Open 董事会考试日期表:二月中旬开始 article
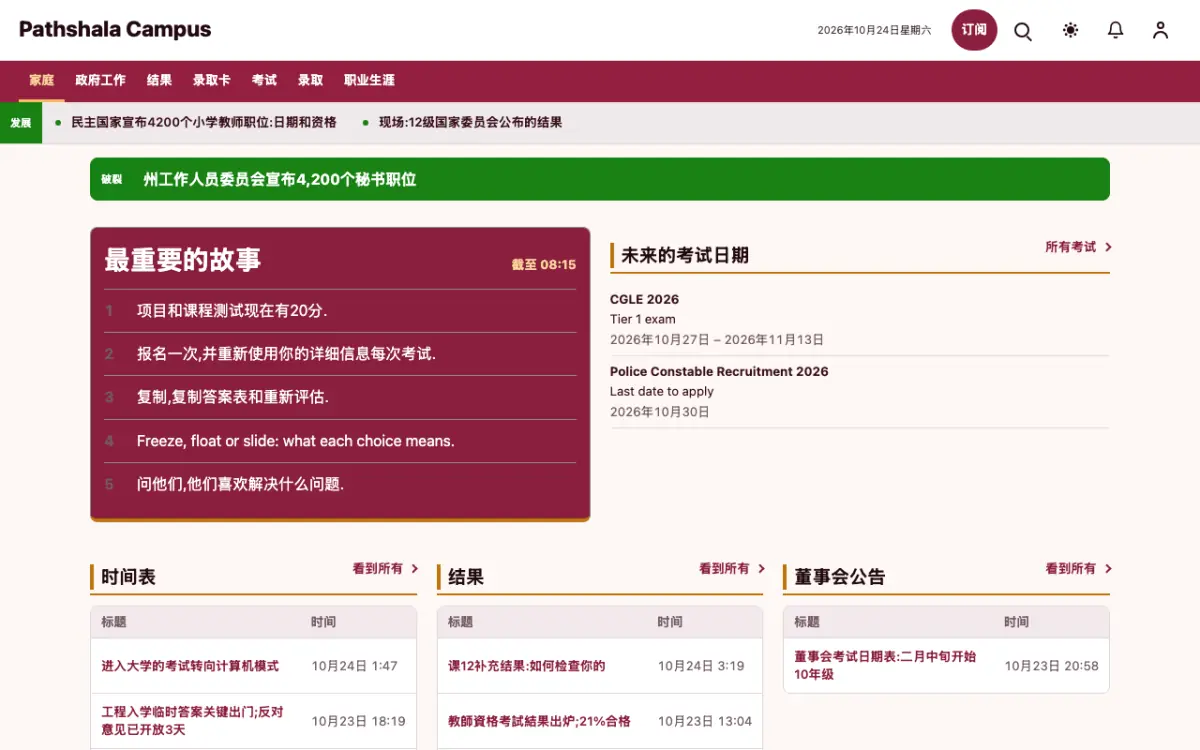1200x750 pixels. click(x=885, y=666)
